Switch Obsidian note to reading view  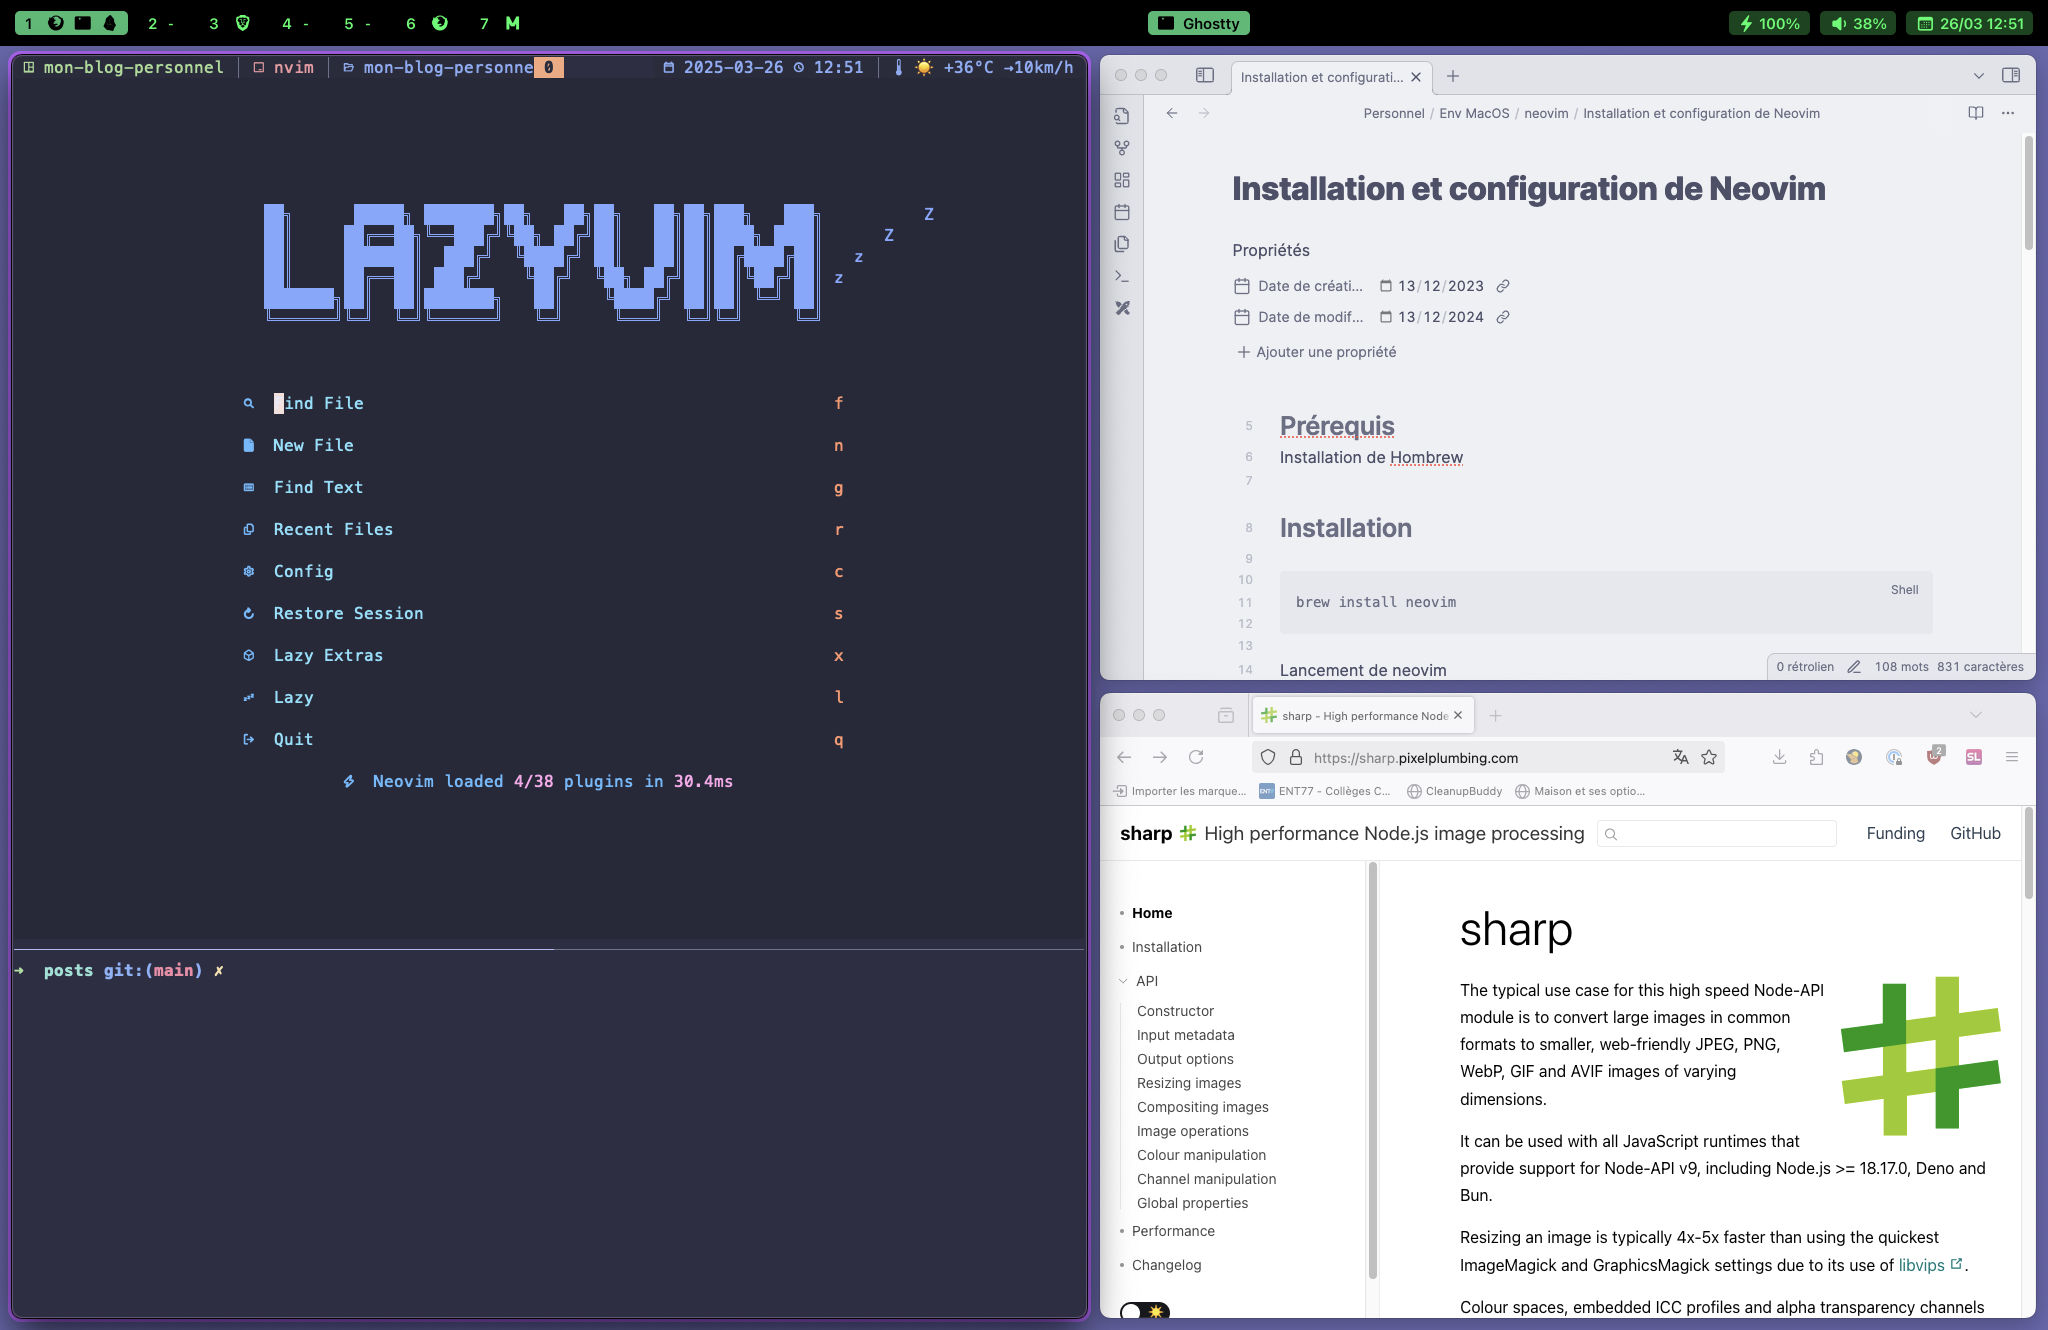click(1976, 113)
